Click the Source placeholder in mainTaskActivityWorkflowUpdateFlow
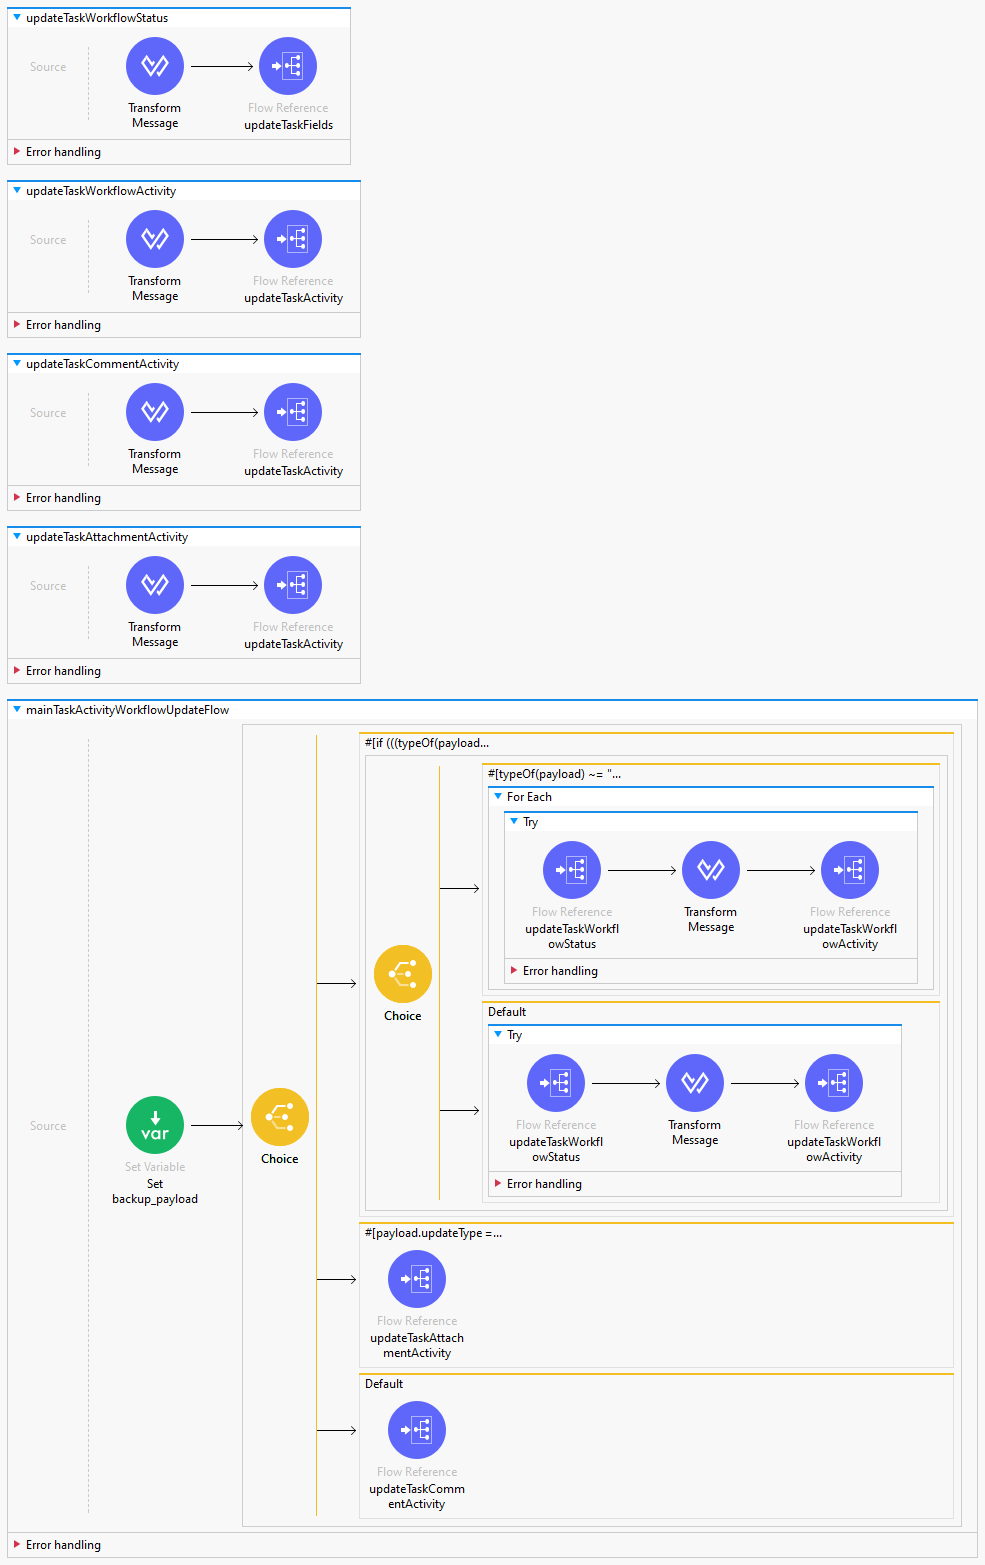Viewport: 985px width, 1565px height. (x=48, y=1126)
